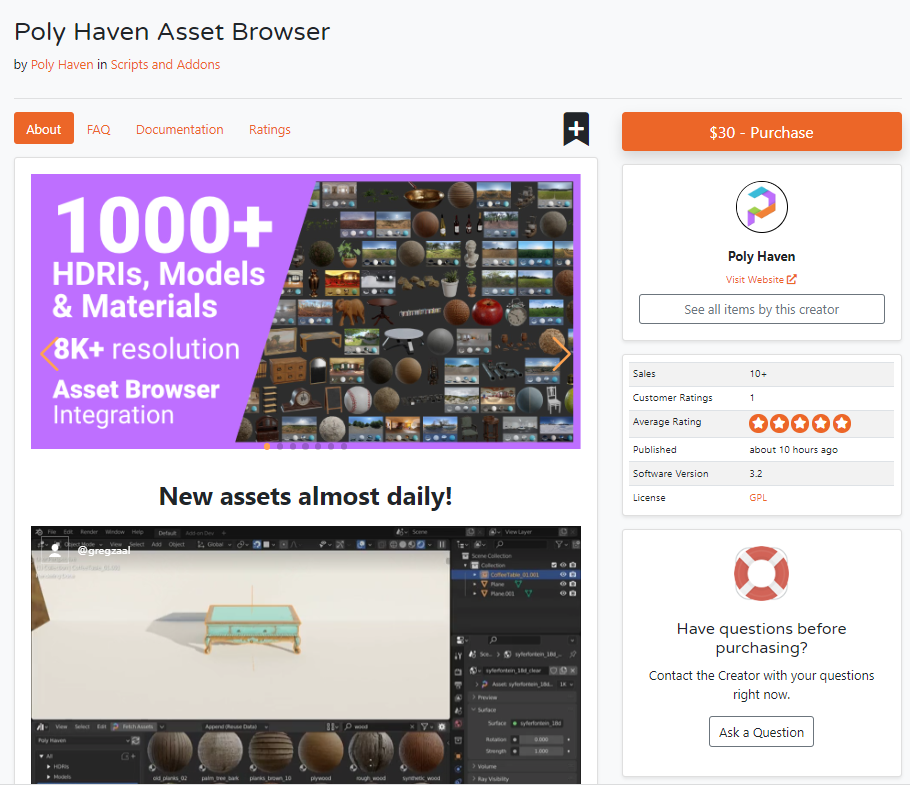The image size is (910, 786).
Task: Click the 'Poly Haven Asset Browser' page title
Action: tap(172, 32)
